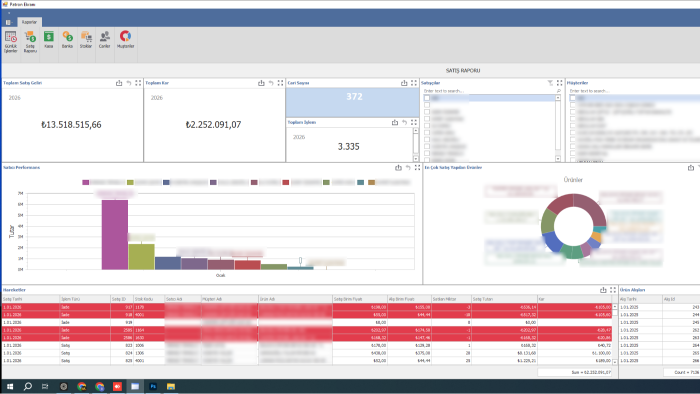Open the Windows Start menu

[x=10, y=386]
